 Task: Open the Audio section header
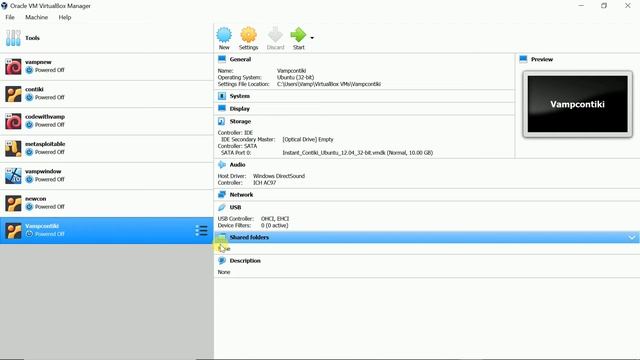237,164
